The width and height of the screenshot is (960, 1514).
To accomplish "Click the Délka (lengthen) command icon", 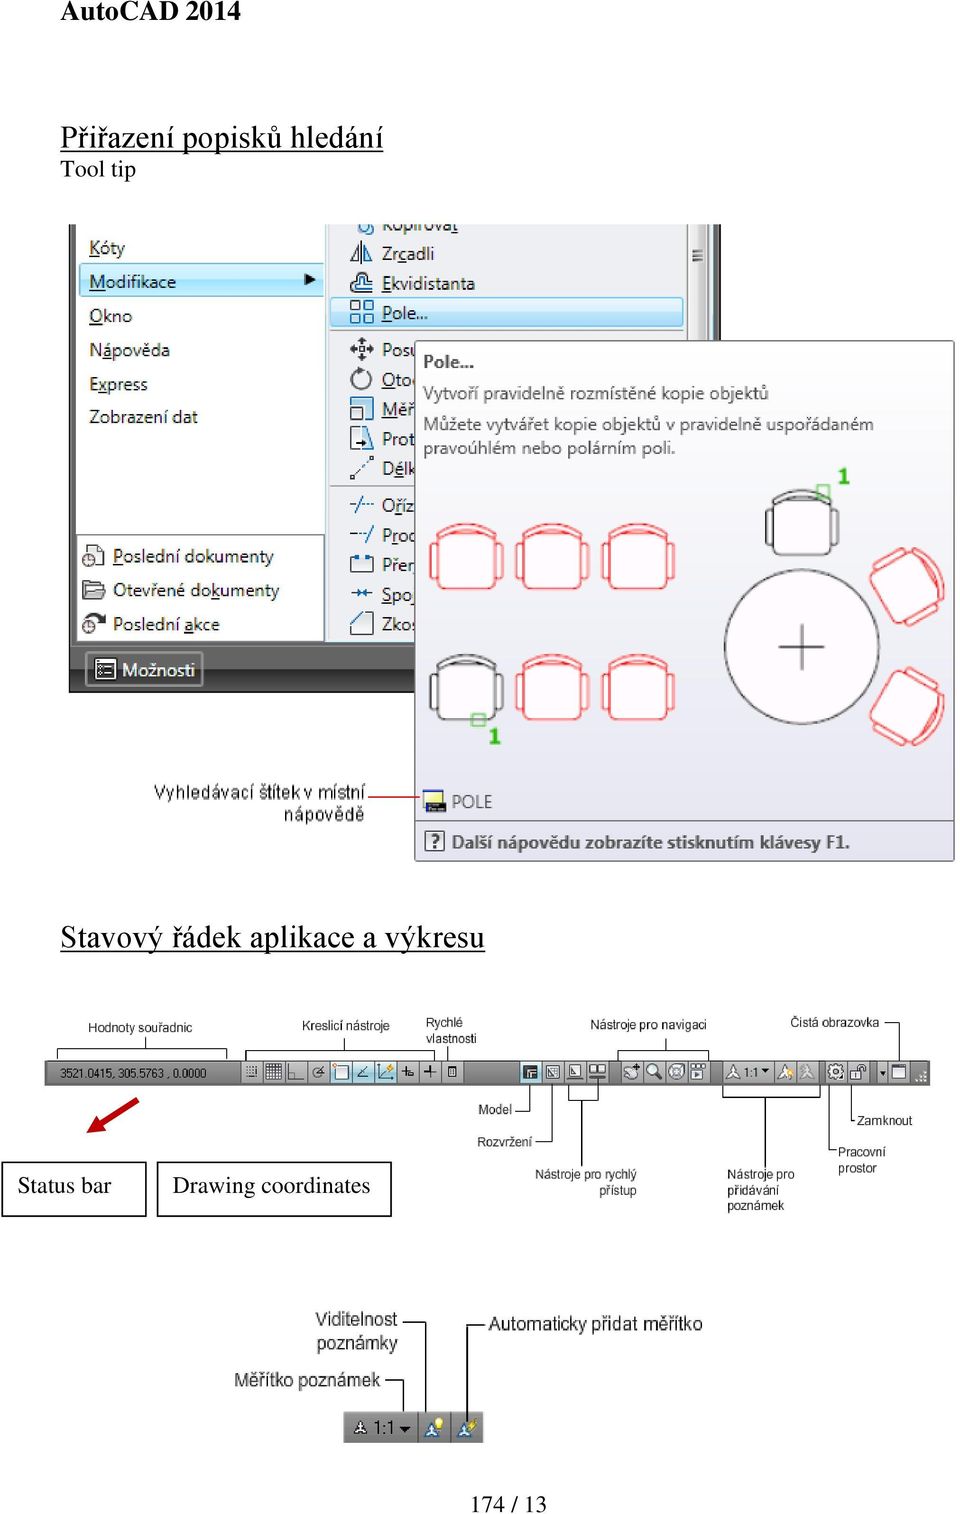I will pyautogui.click(x=361, y=468).
